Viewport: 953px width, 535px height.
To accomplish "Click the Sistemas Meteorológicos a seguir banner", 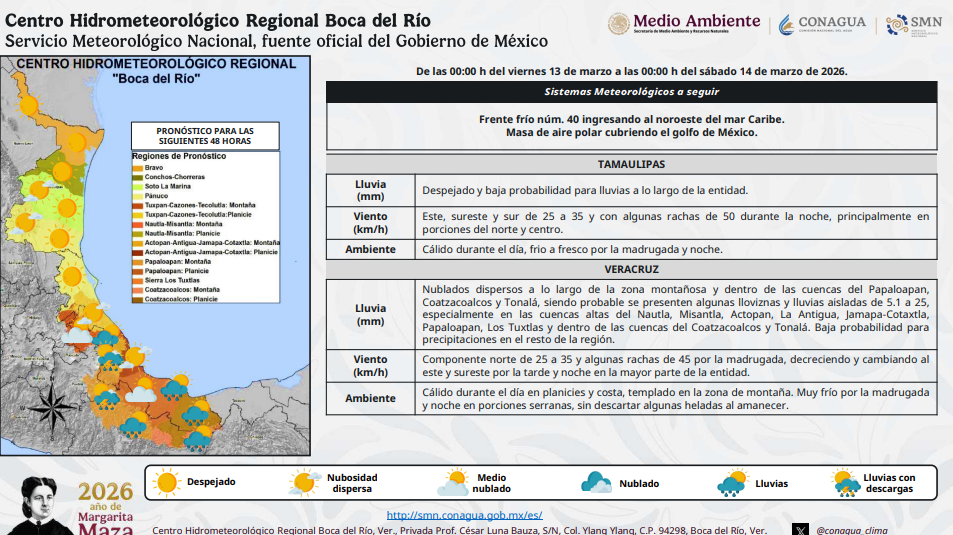I will [x=631, y=91].
